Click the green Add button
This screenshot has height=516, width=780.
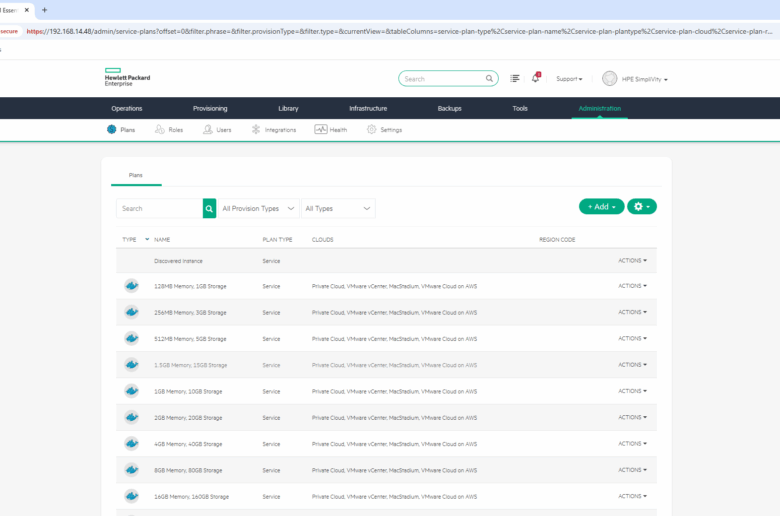click(x=601, y=207)
